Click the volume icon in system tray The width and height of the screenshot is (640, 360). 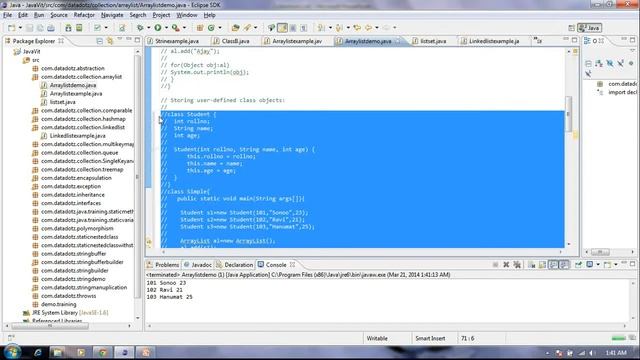point(591,353)
